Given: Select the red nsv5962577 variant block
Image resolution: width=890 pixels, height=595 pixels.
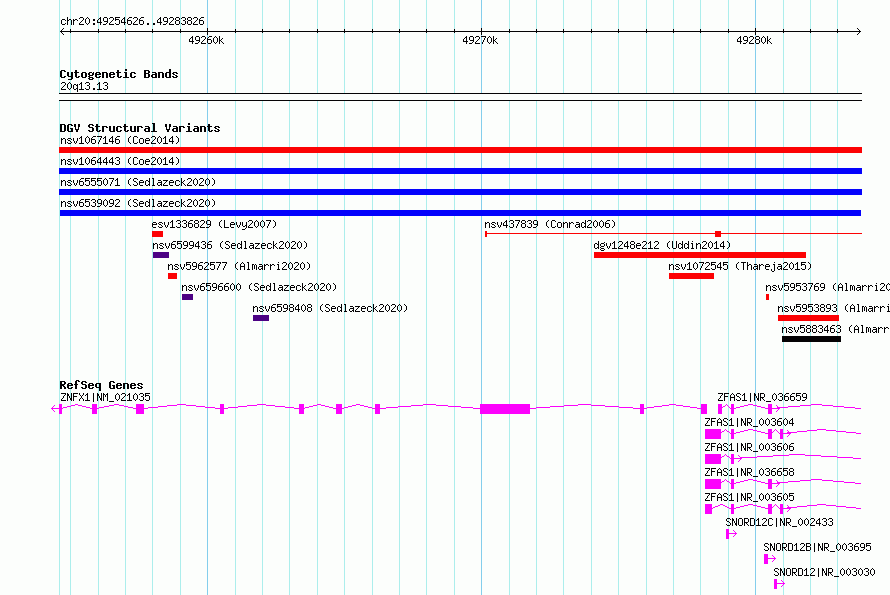Looking at the screenshot, I should pos(173,276).
